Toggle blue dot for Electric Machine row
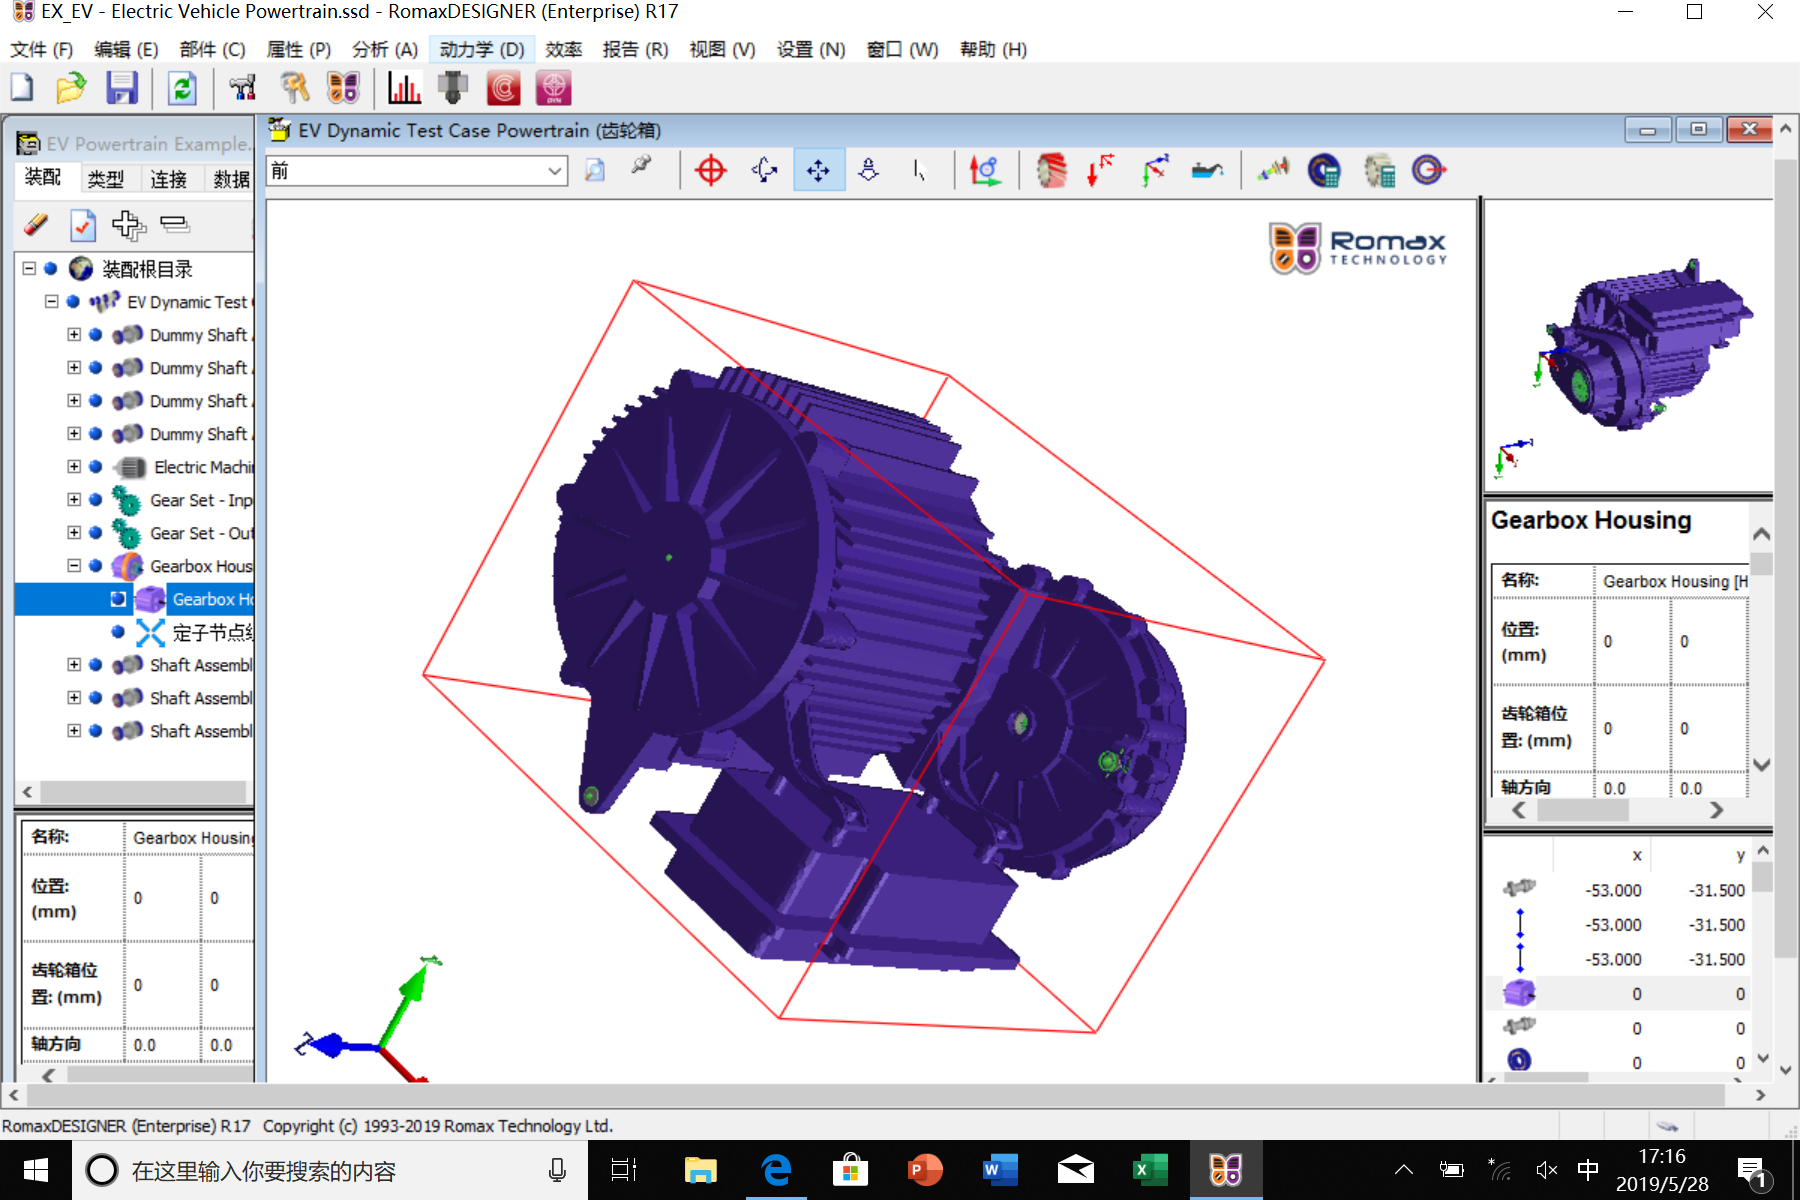Viewport: 1800px width, 1200px height. click(x=96, y=467)
